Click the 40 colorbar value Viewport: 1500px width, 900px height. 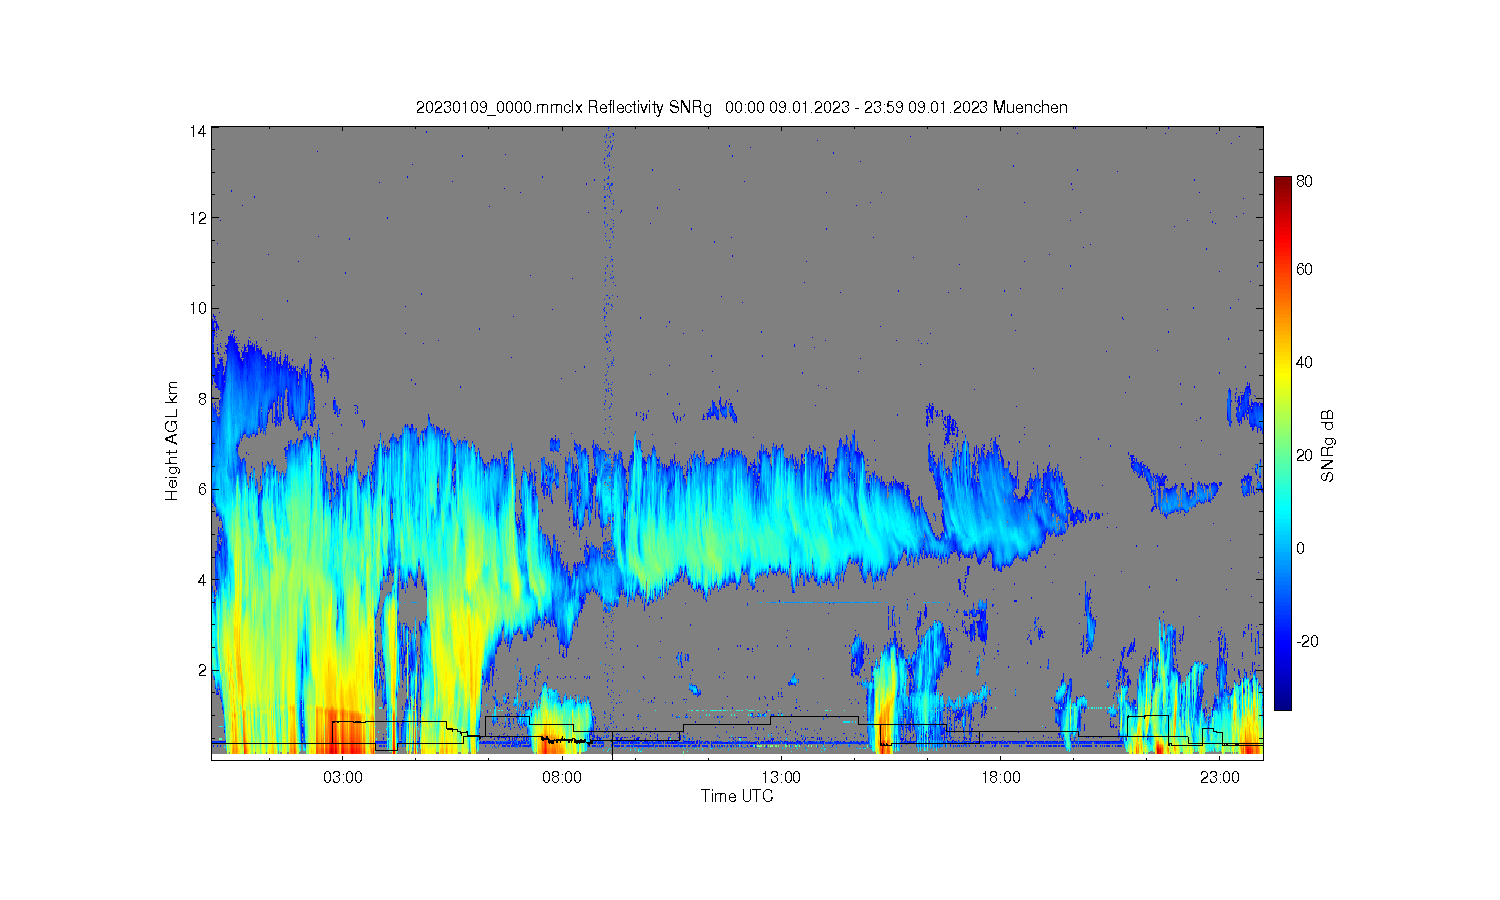pyautogui.click(x=1305, y=362)
